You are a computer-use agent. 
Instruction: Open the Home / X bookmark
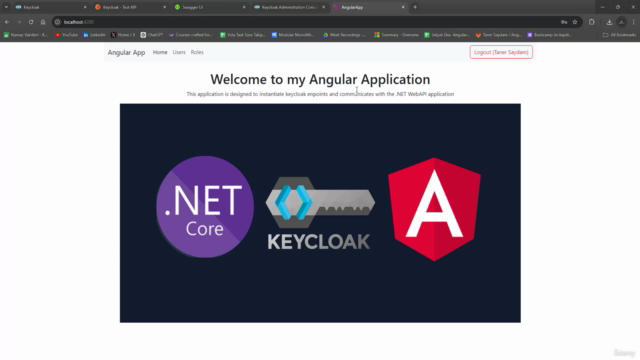123,35
